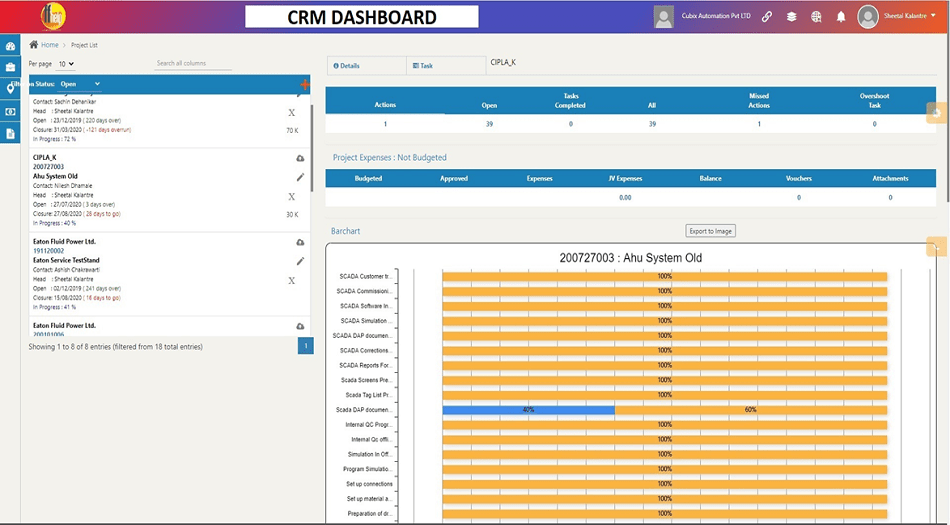Click the company avatar beside Cubix Automation

[x=663, y=17]
